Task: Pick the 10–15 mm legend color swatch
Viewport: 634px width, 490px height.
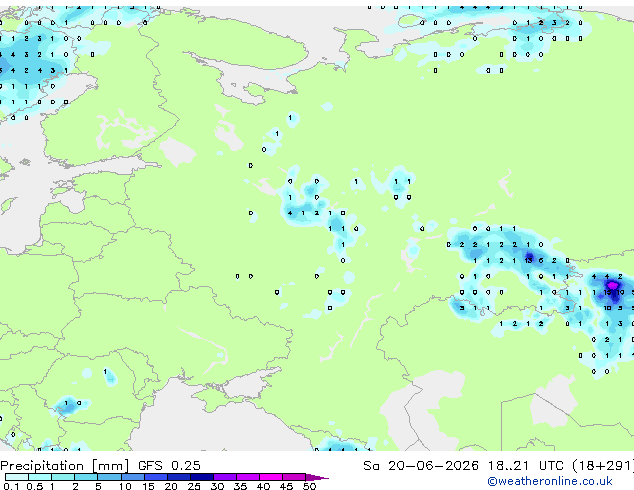Action: coord(132,477)
